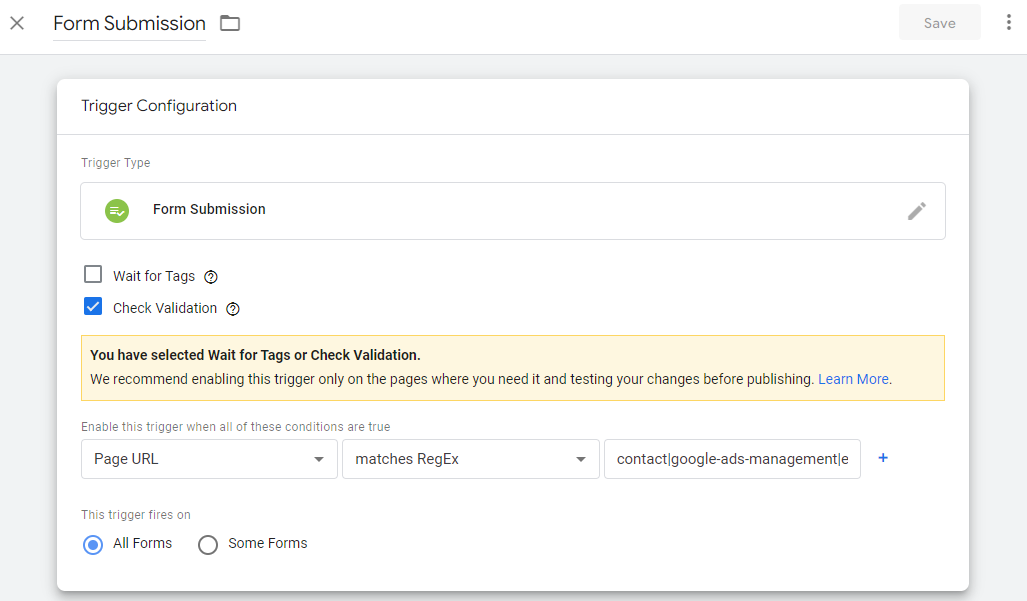This screenshot has width=1027, height=601.
Task: Open the three-dot more options menu
Action: point(1009,23)
